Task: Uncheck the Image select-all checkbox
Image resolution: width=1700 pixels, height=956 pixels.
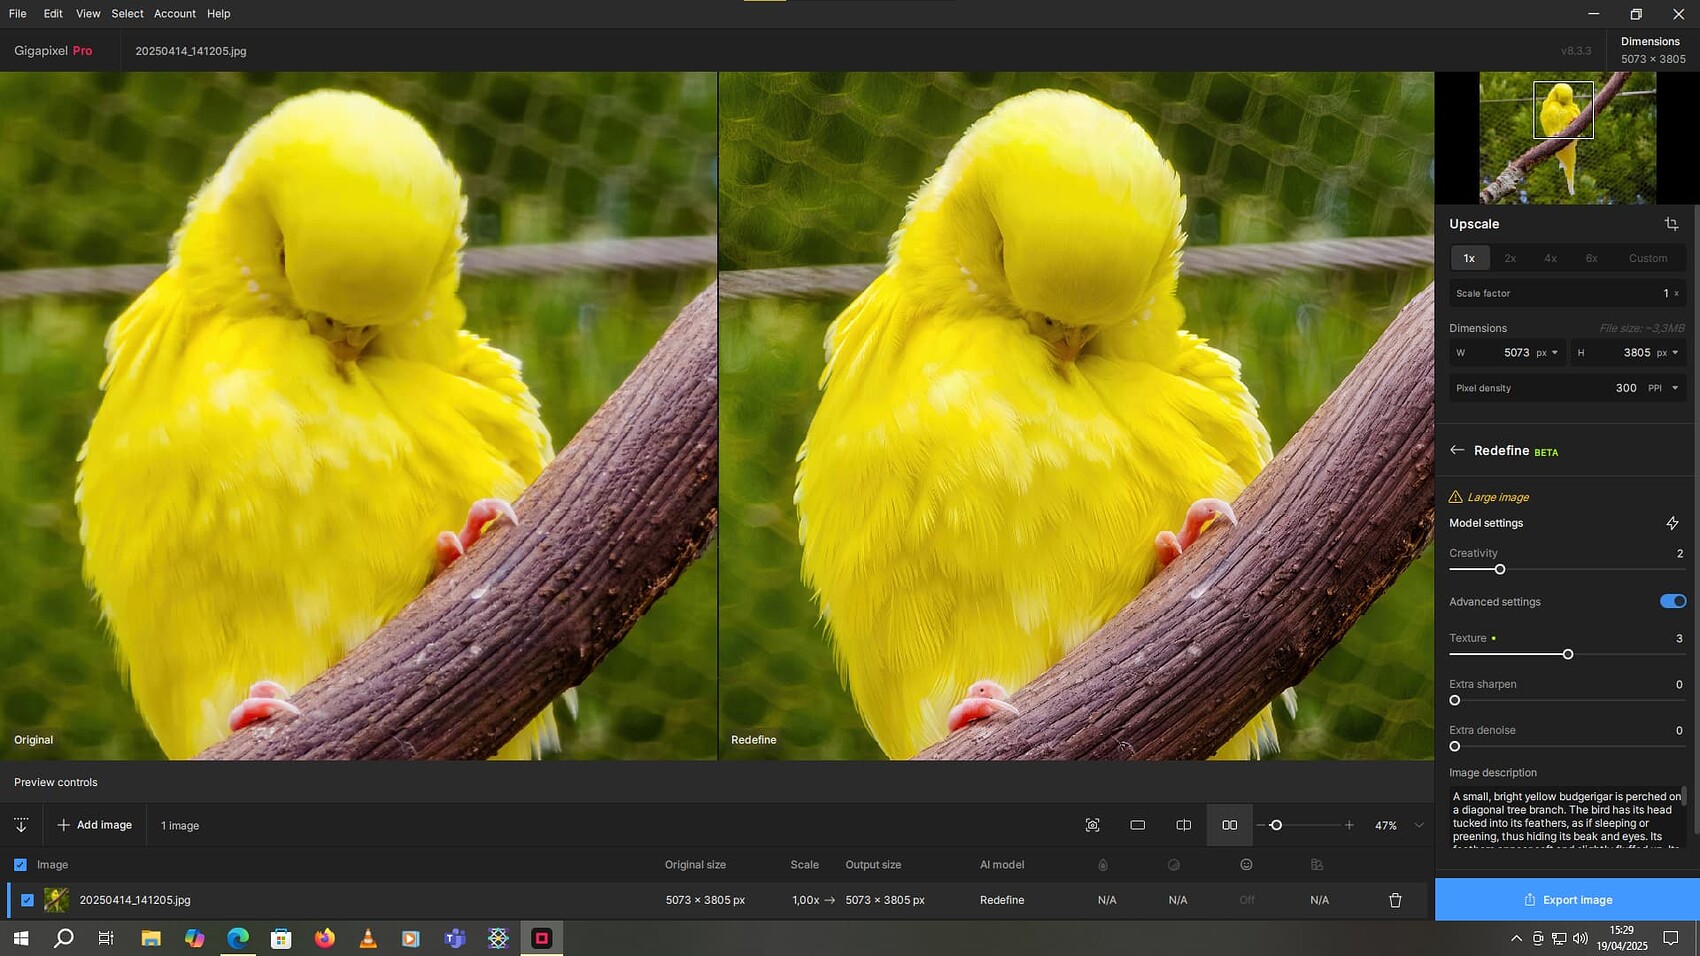Action: pyautogui.click(x=20, y=864)
